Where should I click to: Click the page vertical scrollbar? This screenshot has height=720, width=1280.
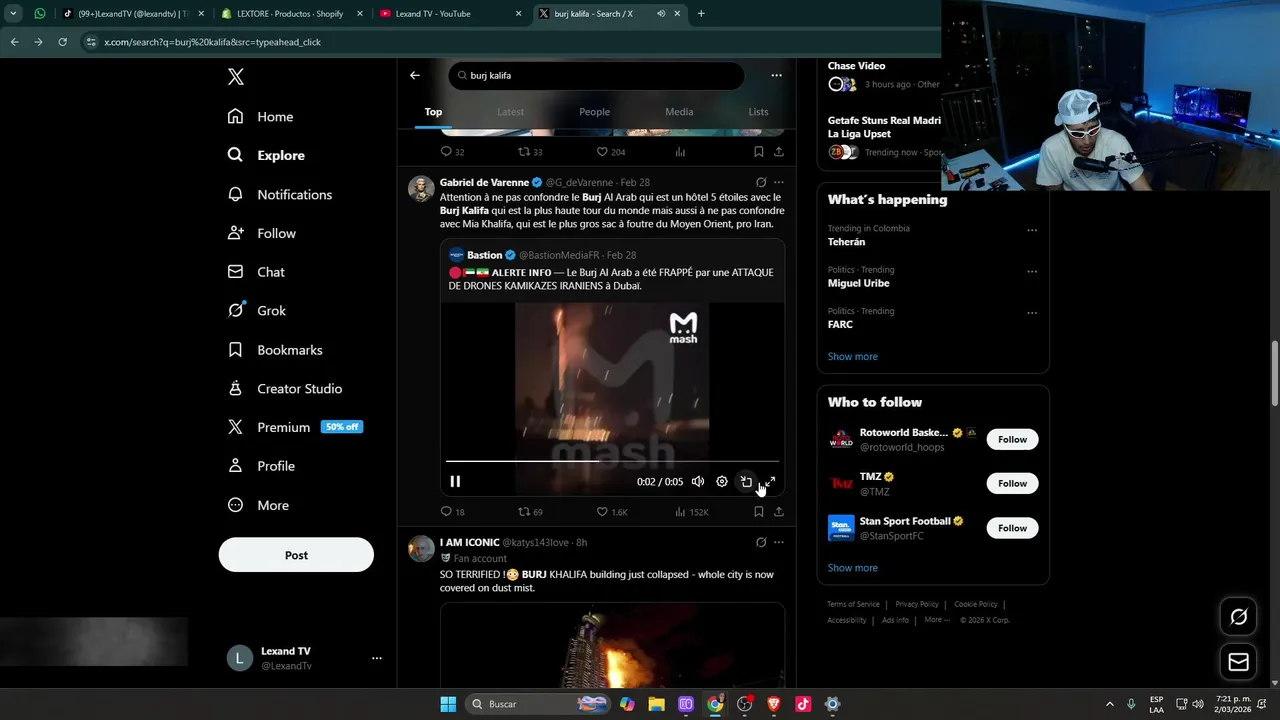1274,374
